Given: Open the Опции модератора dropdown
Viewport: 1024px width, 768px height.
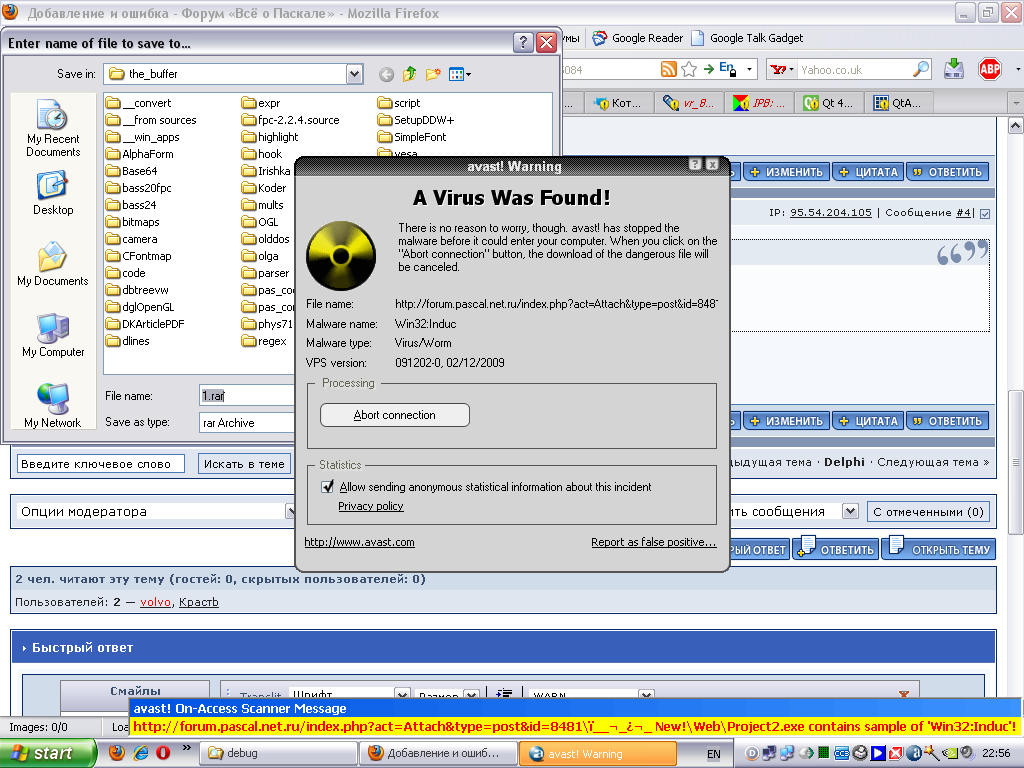Looking at the screenshot, I should coord(155,511).
